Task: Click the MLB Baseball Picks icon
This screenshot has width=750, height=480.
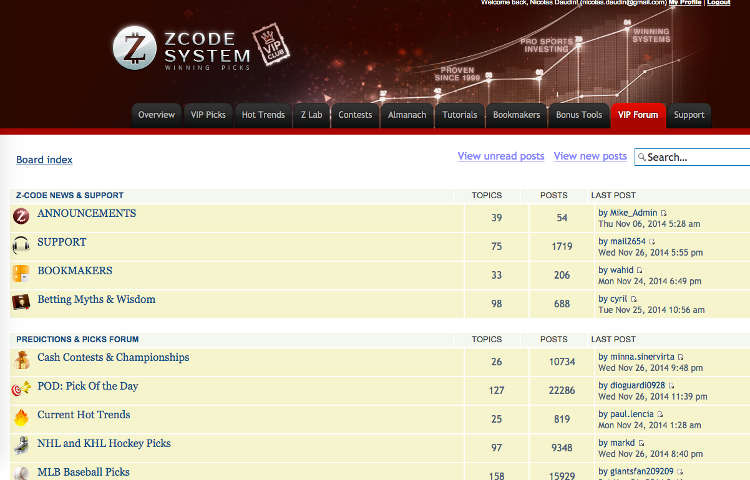Action: tap(21, 473)
